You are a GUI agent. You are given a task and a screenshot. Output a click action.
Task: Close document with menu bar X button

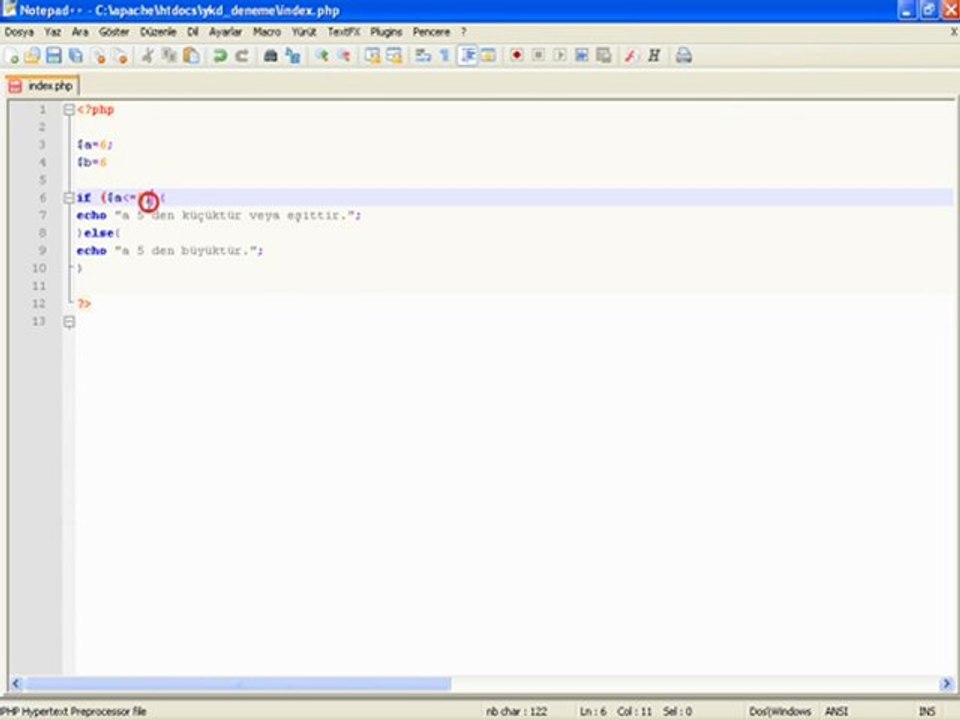pyautogui.click(x=954, y=32)
